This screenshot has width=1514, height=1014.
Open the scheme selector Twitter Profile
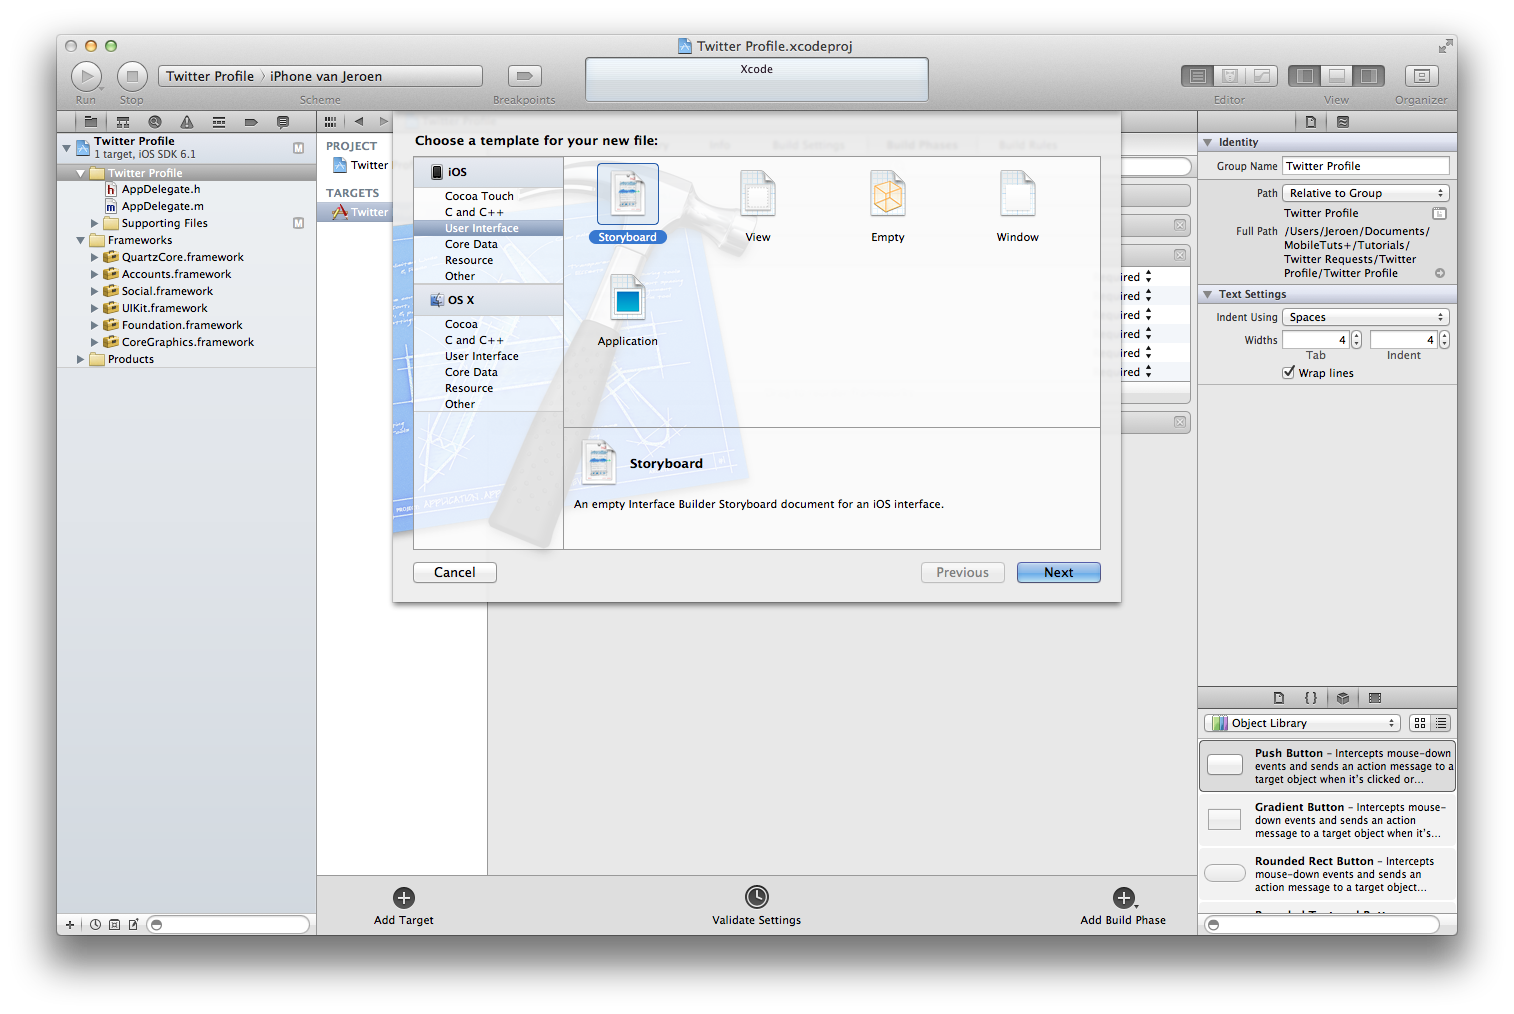coord(210,76)
